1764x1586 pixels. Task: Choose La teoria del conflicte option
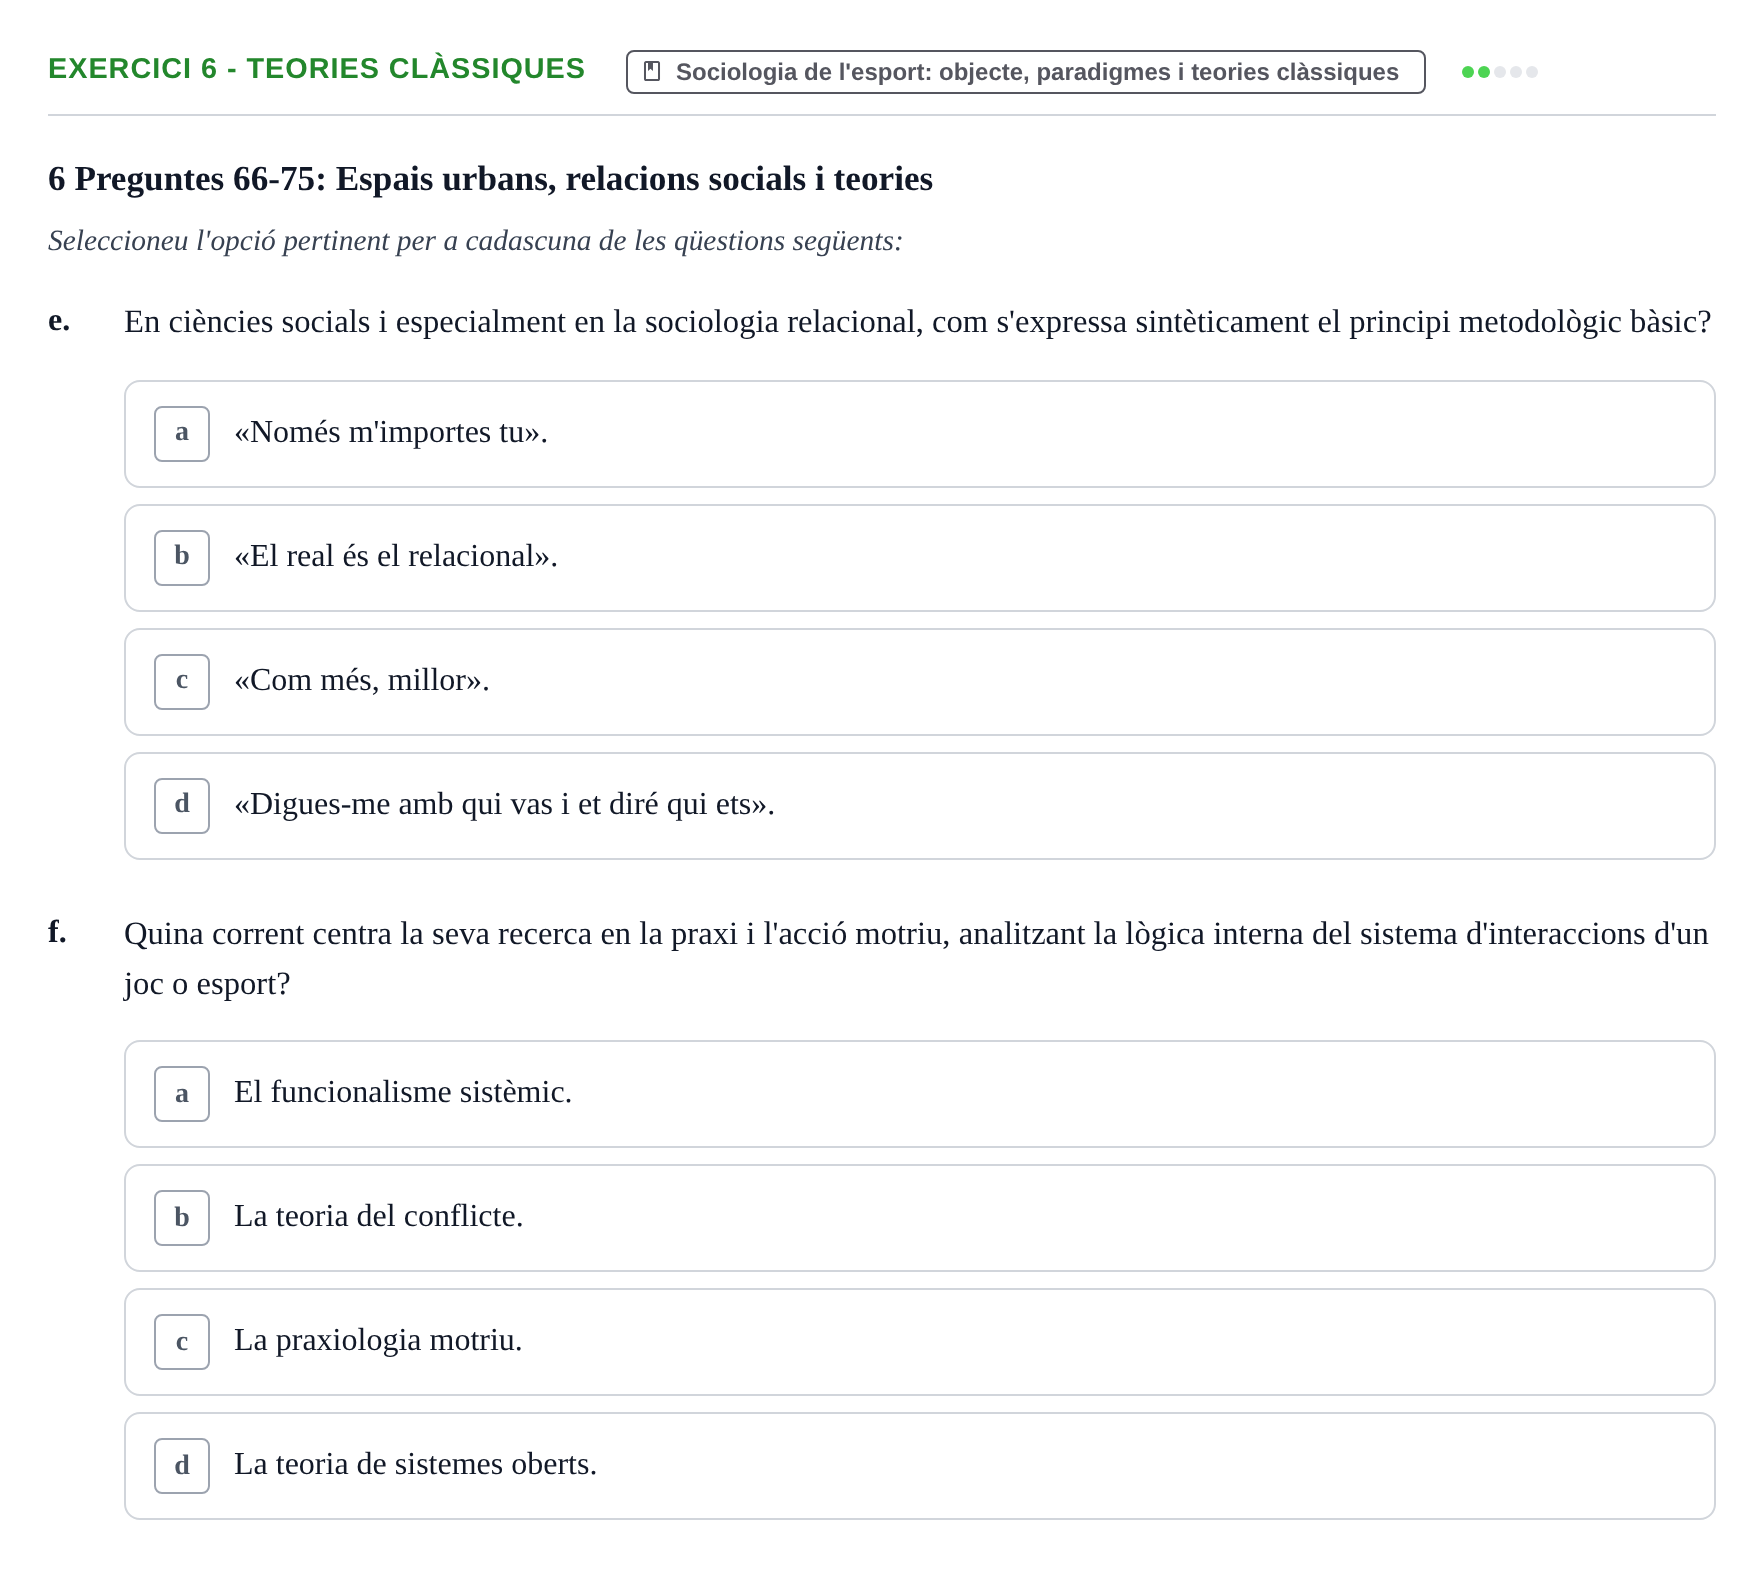919,1218
